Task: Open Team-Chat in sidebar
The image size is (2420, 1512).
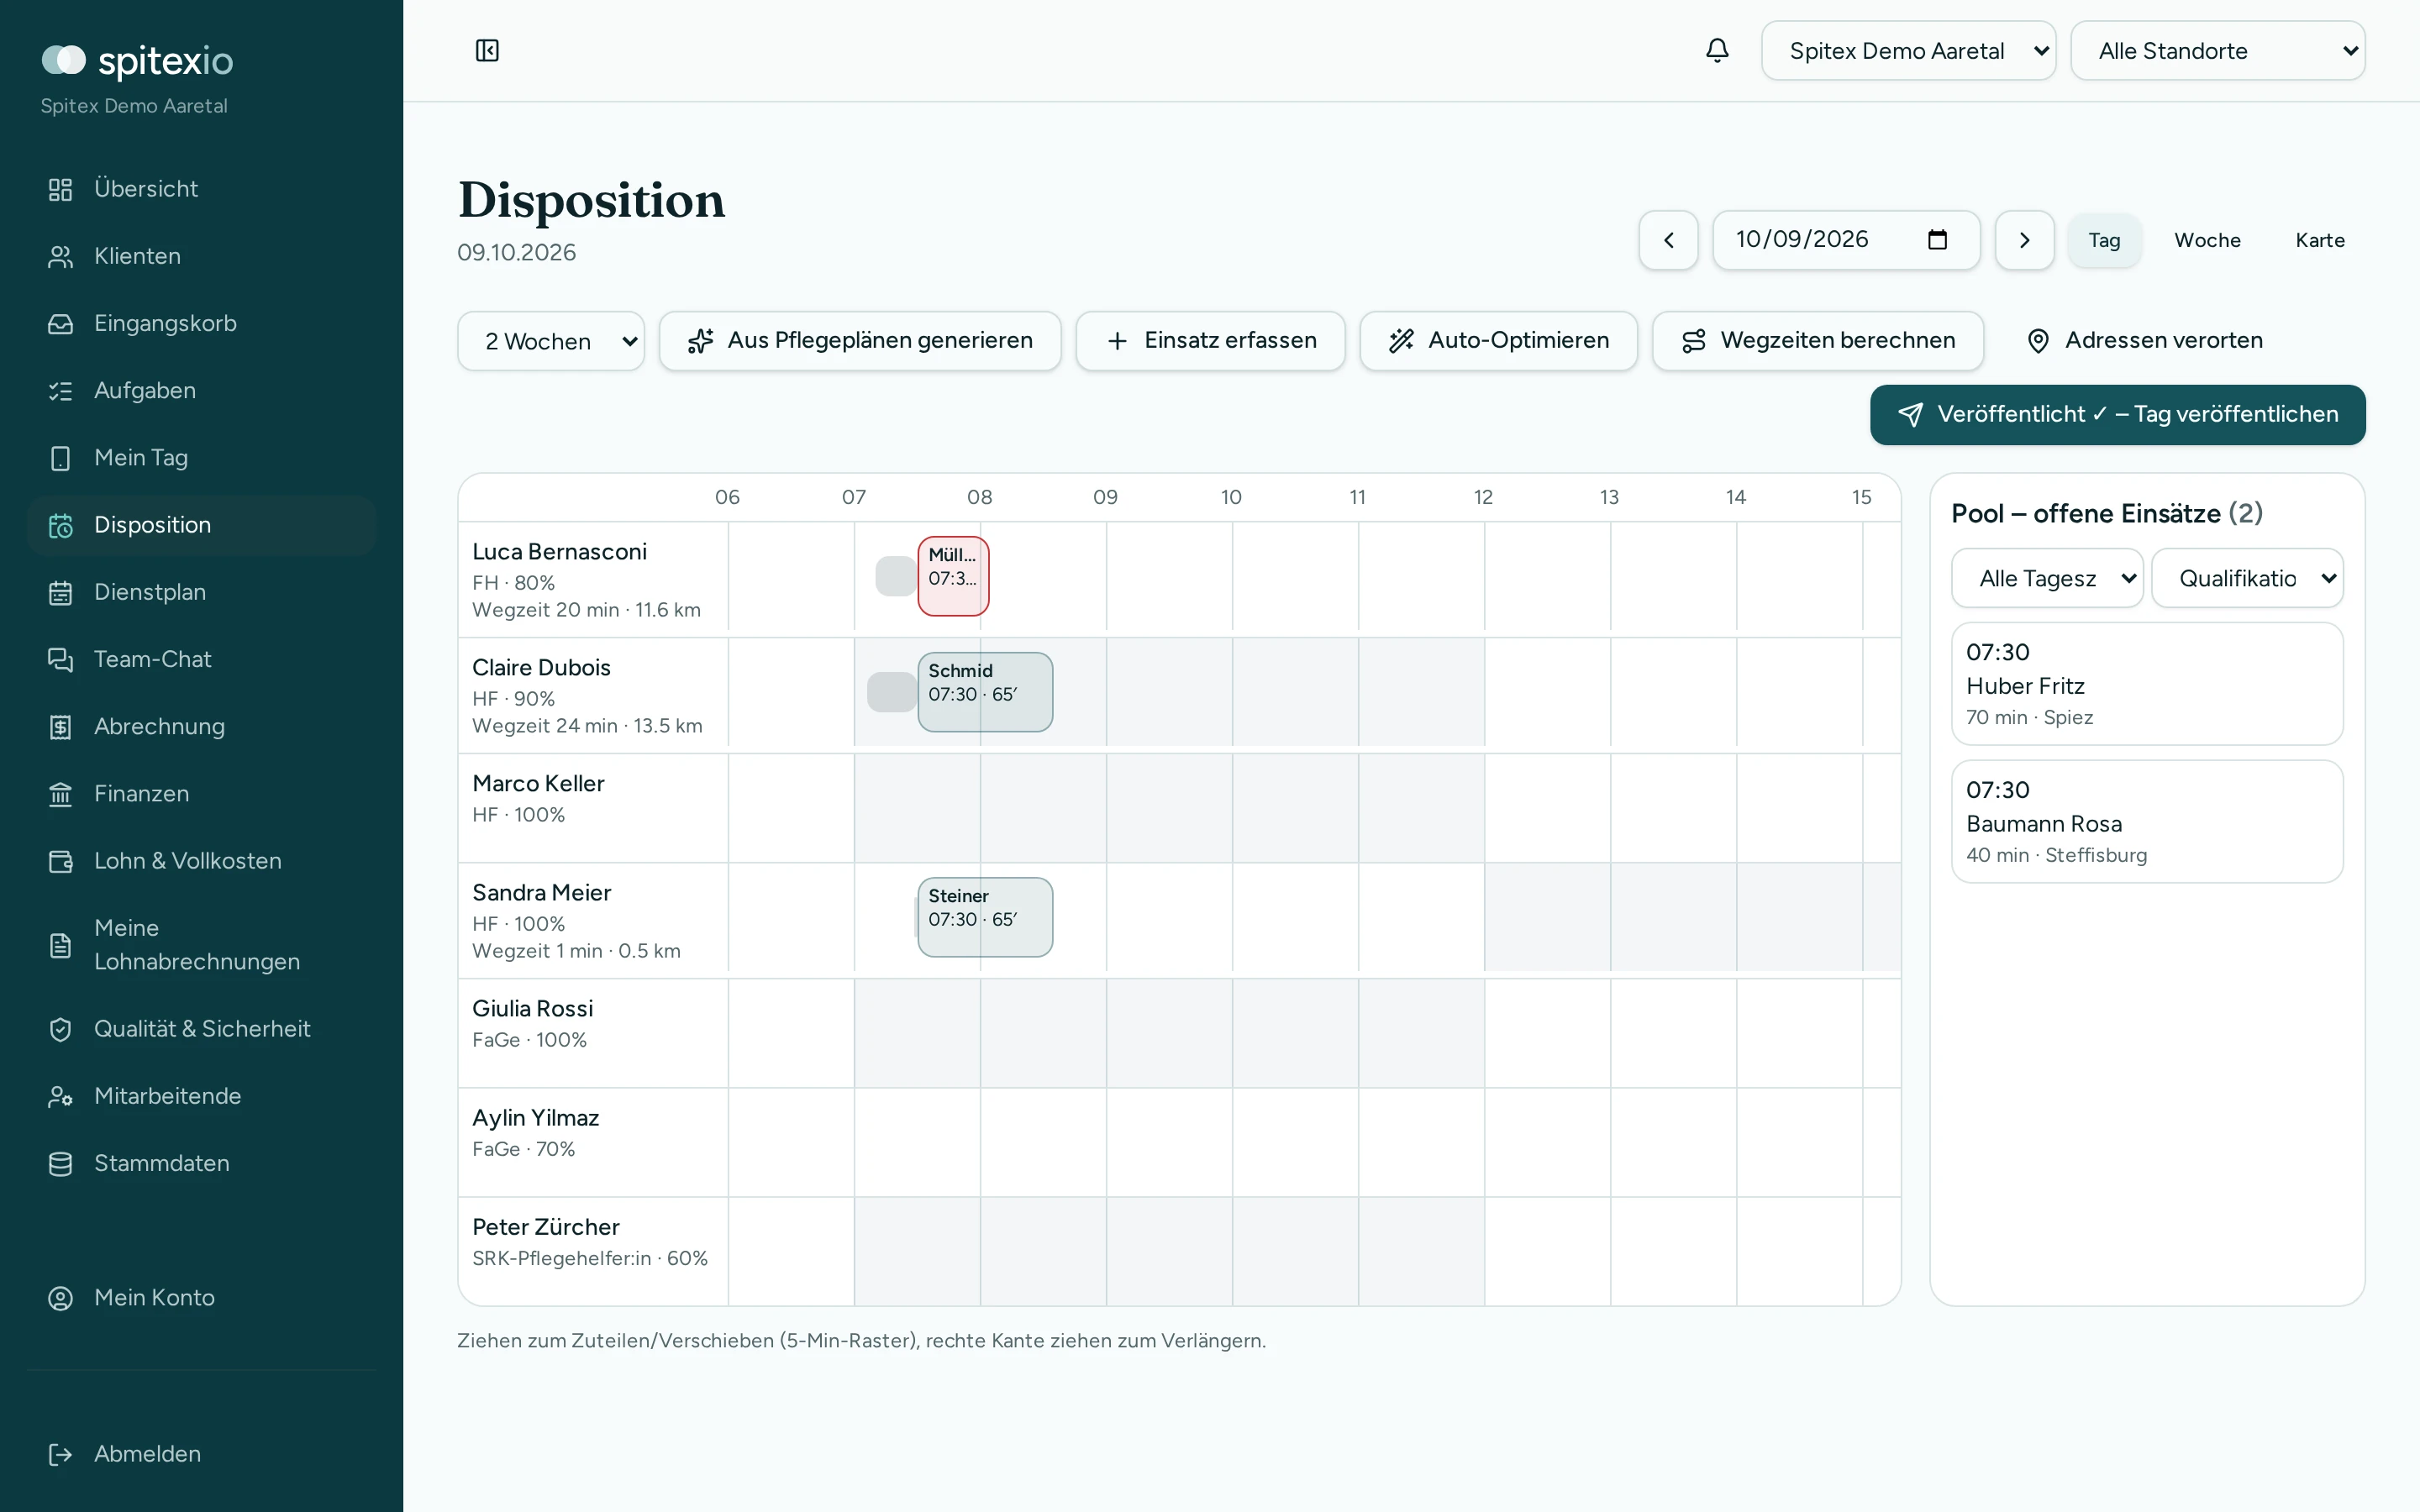Action: [201, 659]
